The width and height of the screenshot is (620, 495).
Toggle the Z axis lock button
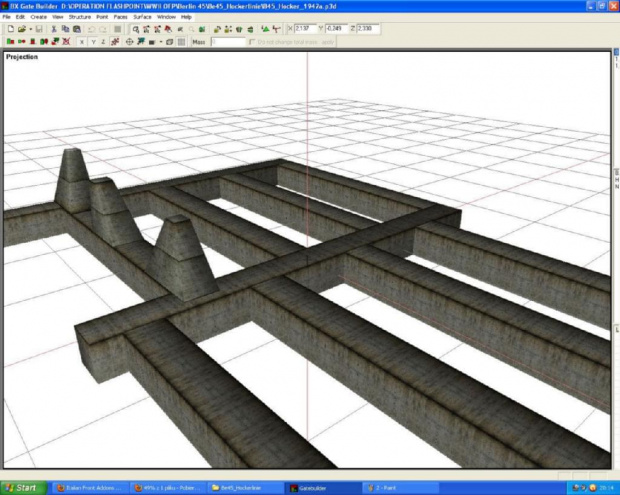(102, 43)
